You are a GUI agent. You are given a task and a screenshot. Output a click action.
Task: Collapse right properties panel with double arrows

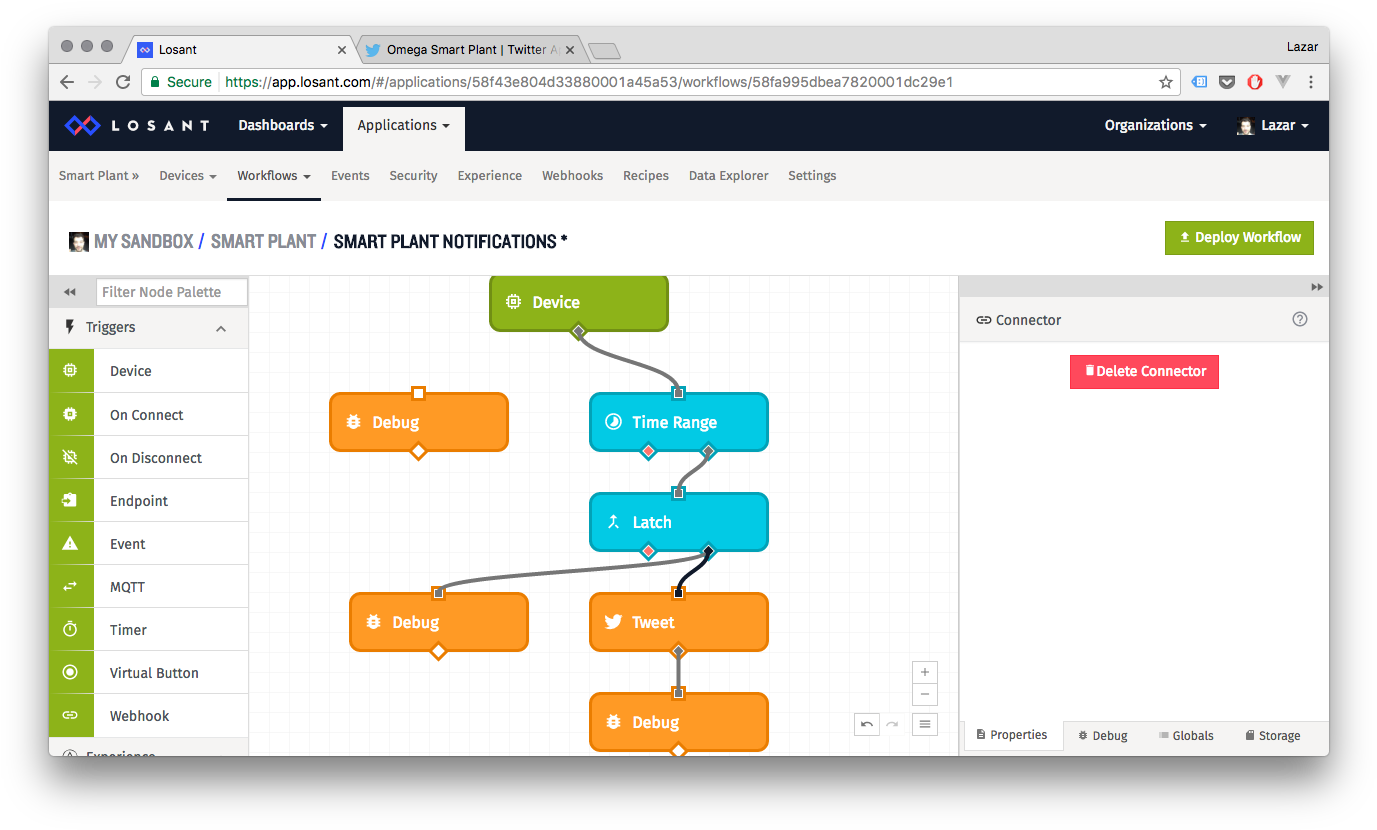(1317, 287)
